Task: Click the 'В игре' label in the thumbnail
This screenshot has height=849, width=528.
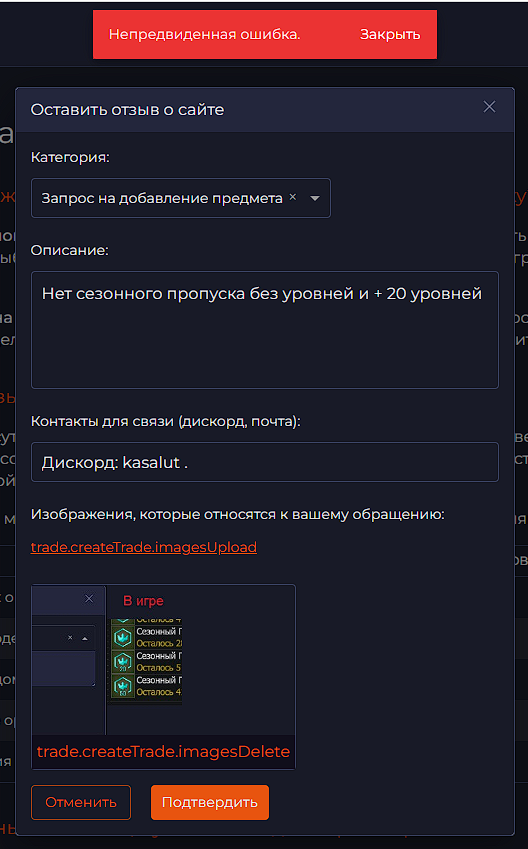Action: [x=143, y=600]
